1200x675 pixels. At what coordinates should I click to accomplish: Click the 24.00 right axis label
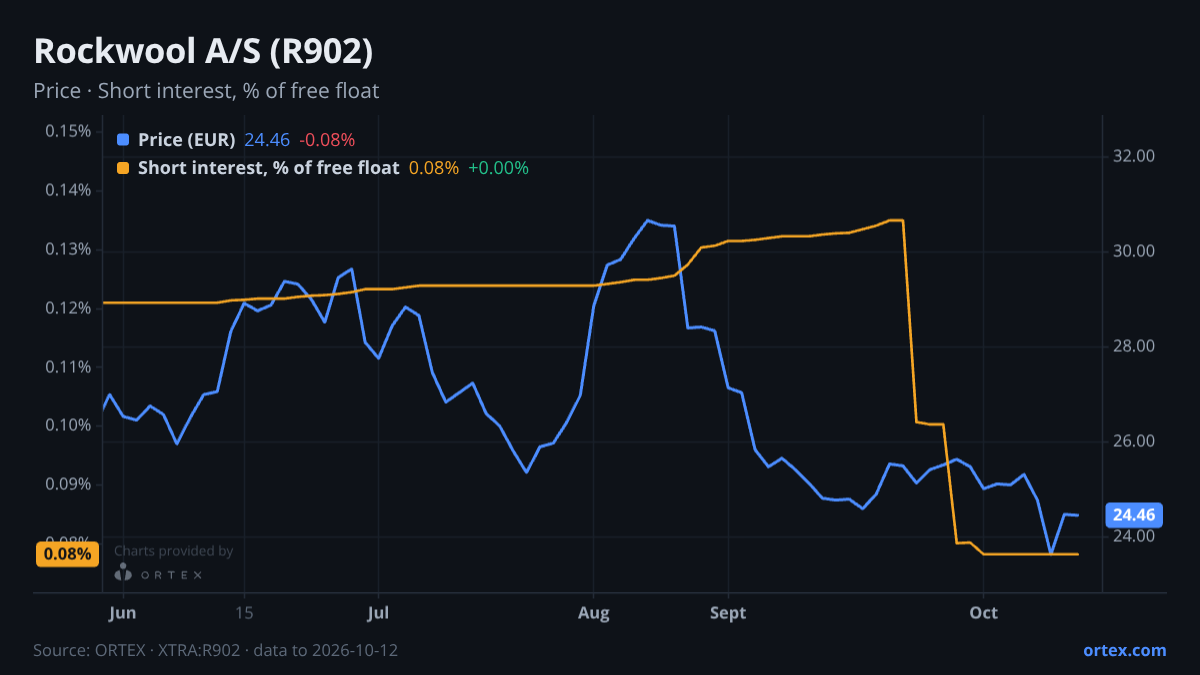1134,536
